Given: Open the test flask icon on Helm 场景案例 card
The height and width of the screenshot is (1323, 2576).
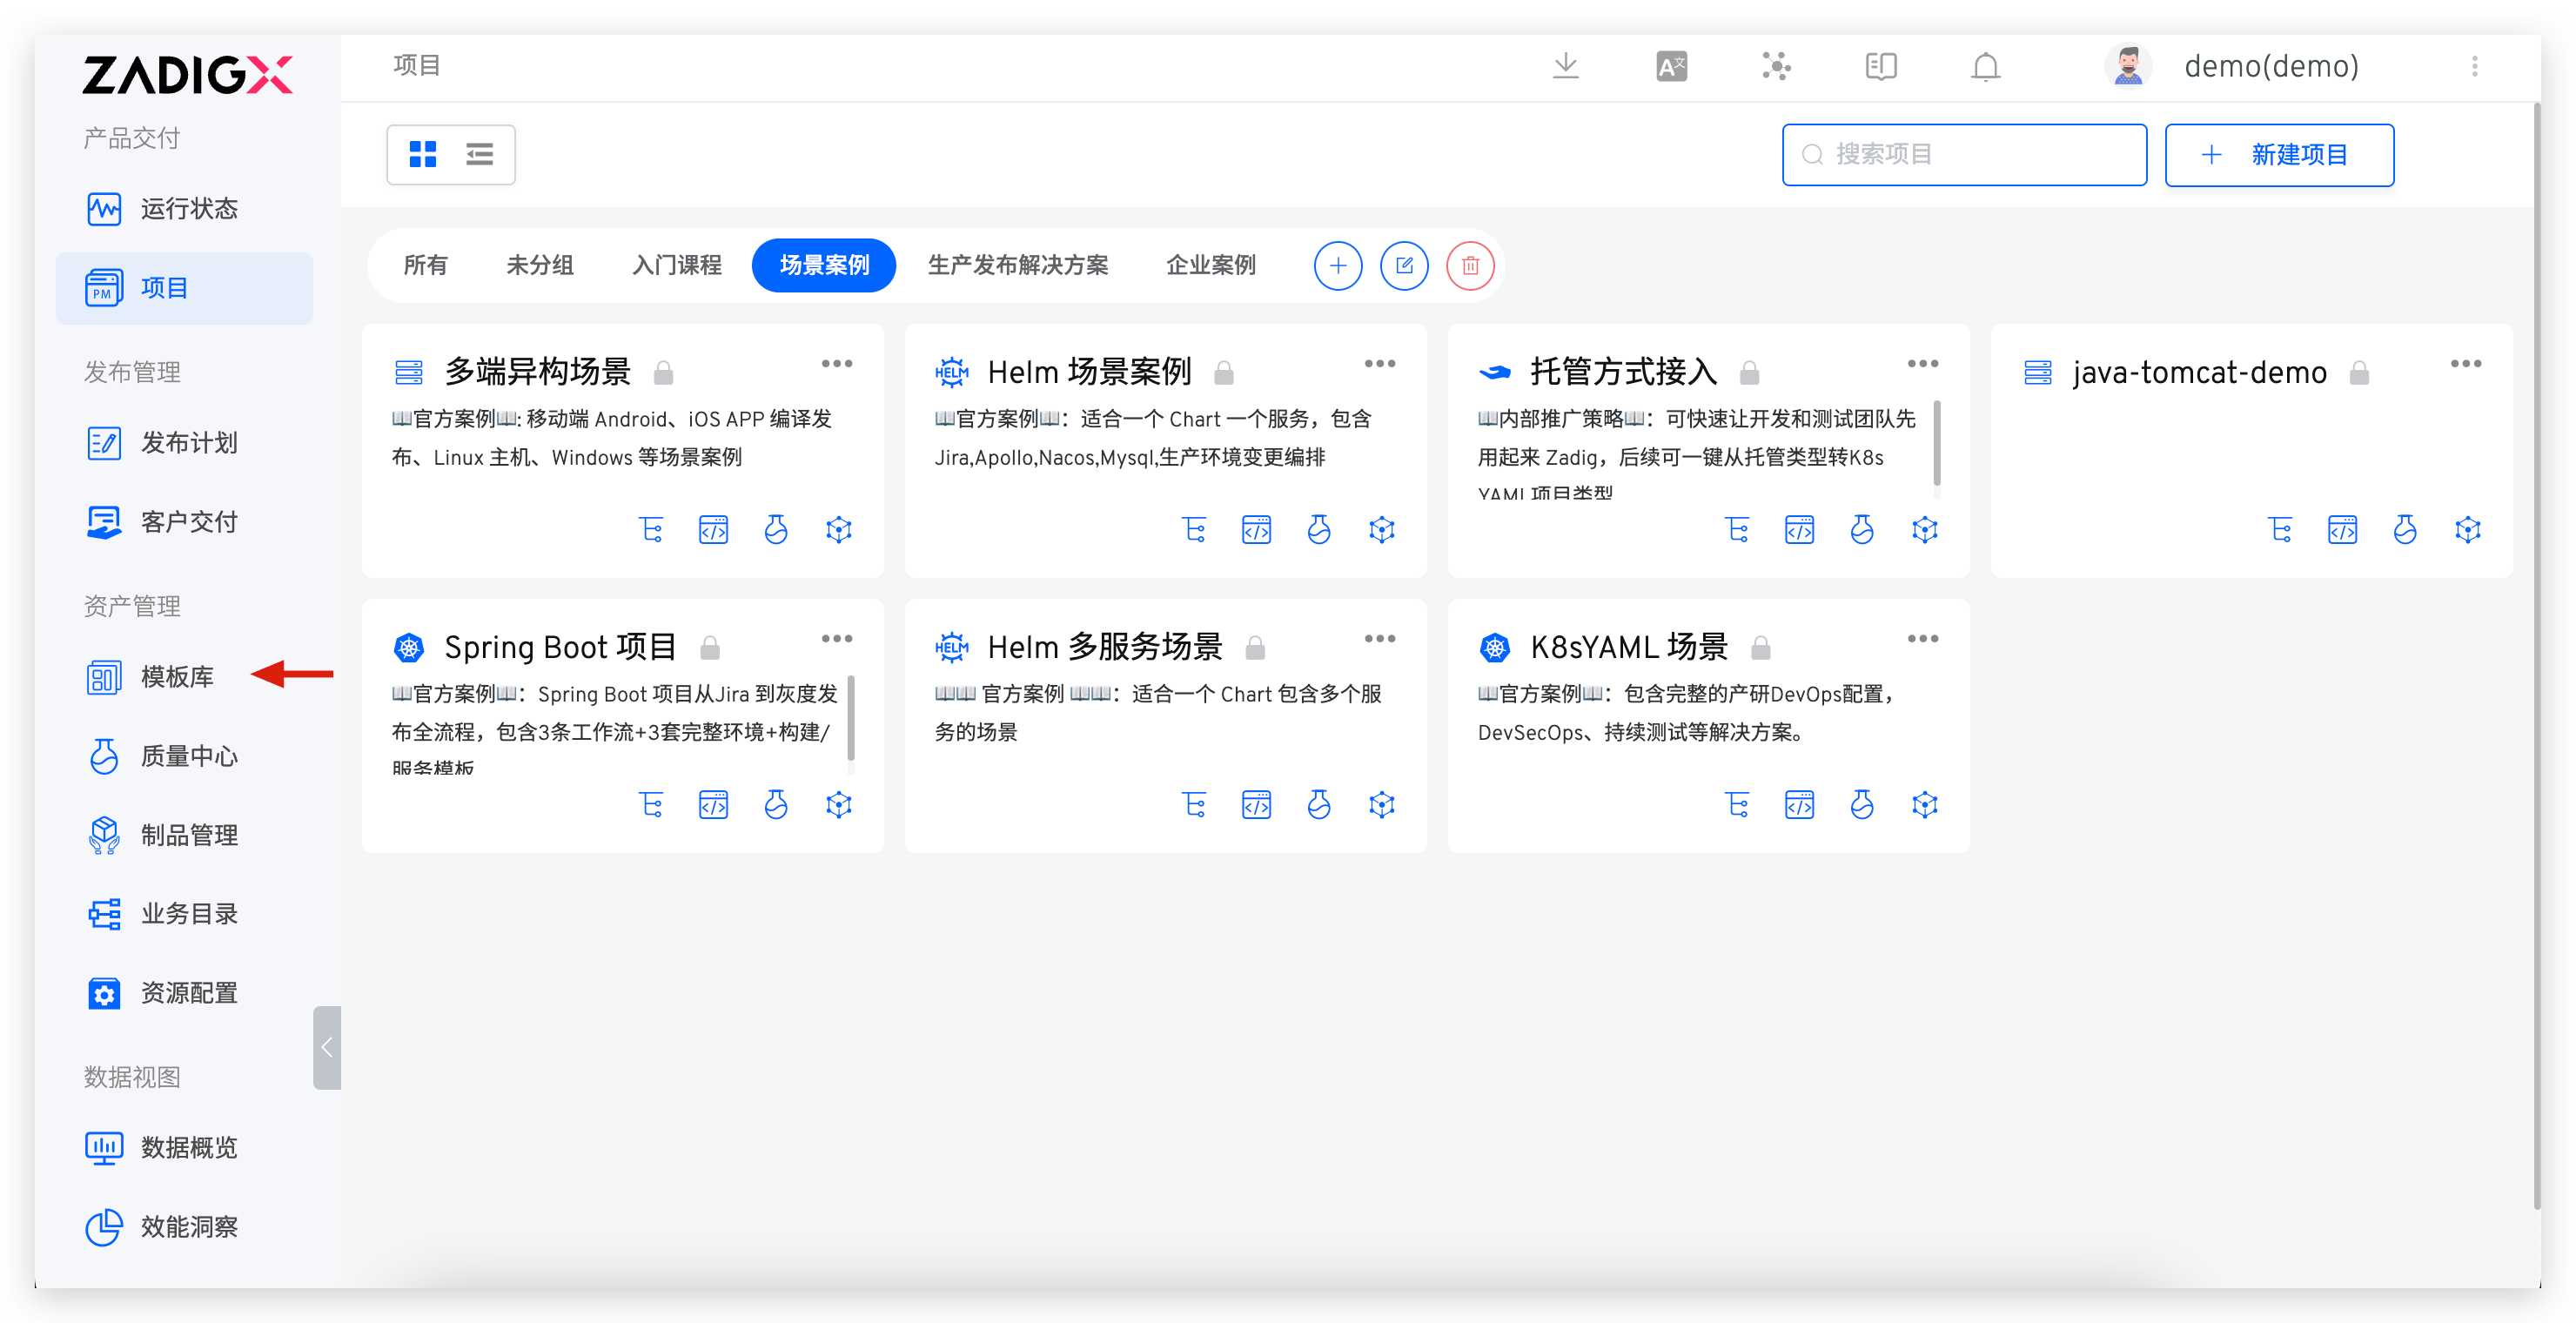Looking at the screenshot, I should pos(1318,529).
